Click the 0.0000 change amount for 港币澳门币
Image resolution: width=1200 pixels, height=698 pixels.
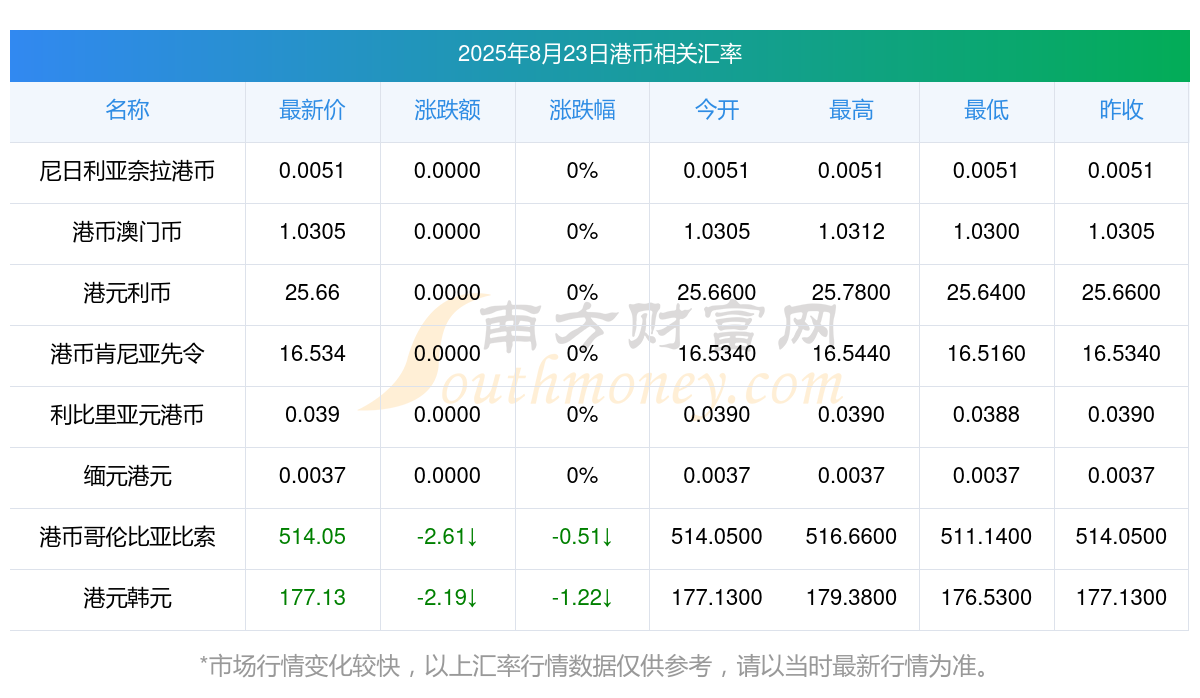click(x=447, y=232)
